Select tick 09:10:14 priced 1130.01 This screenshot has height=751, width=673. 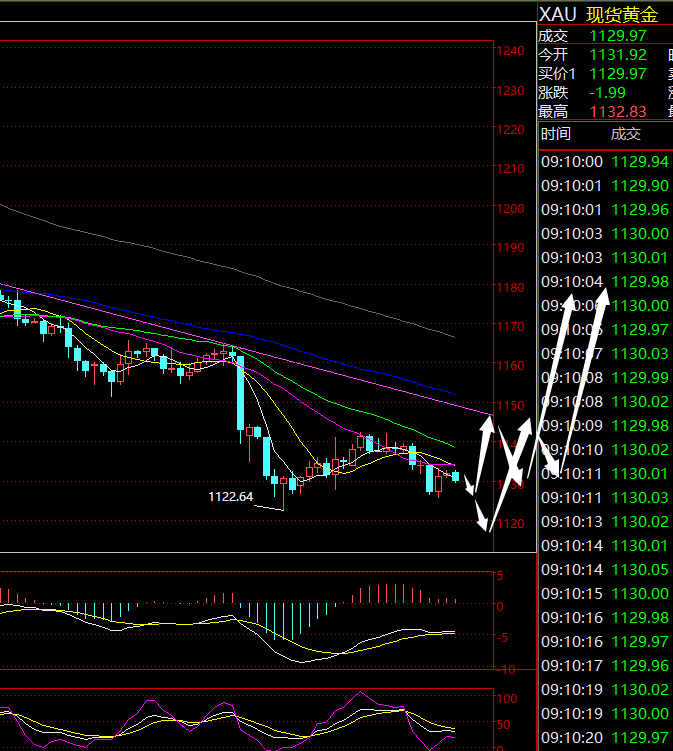tap(605, 546)
